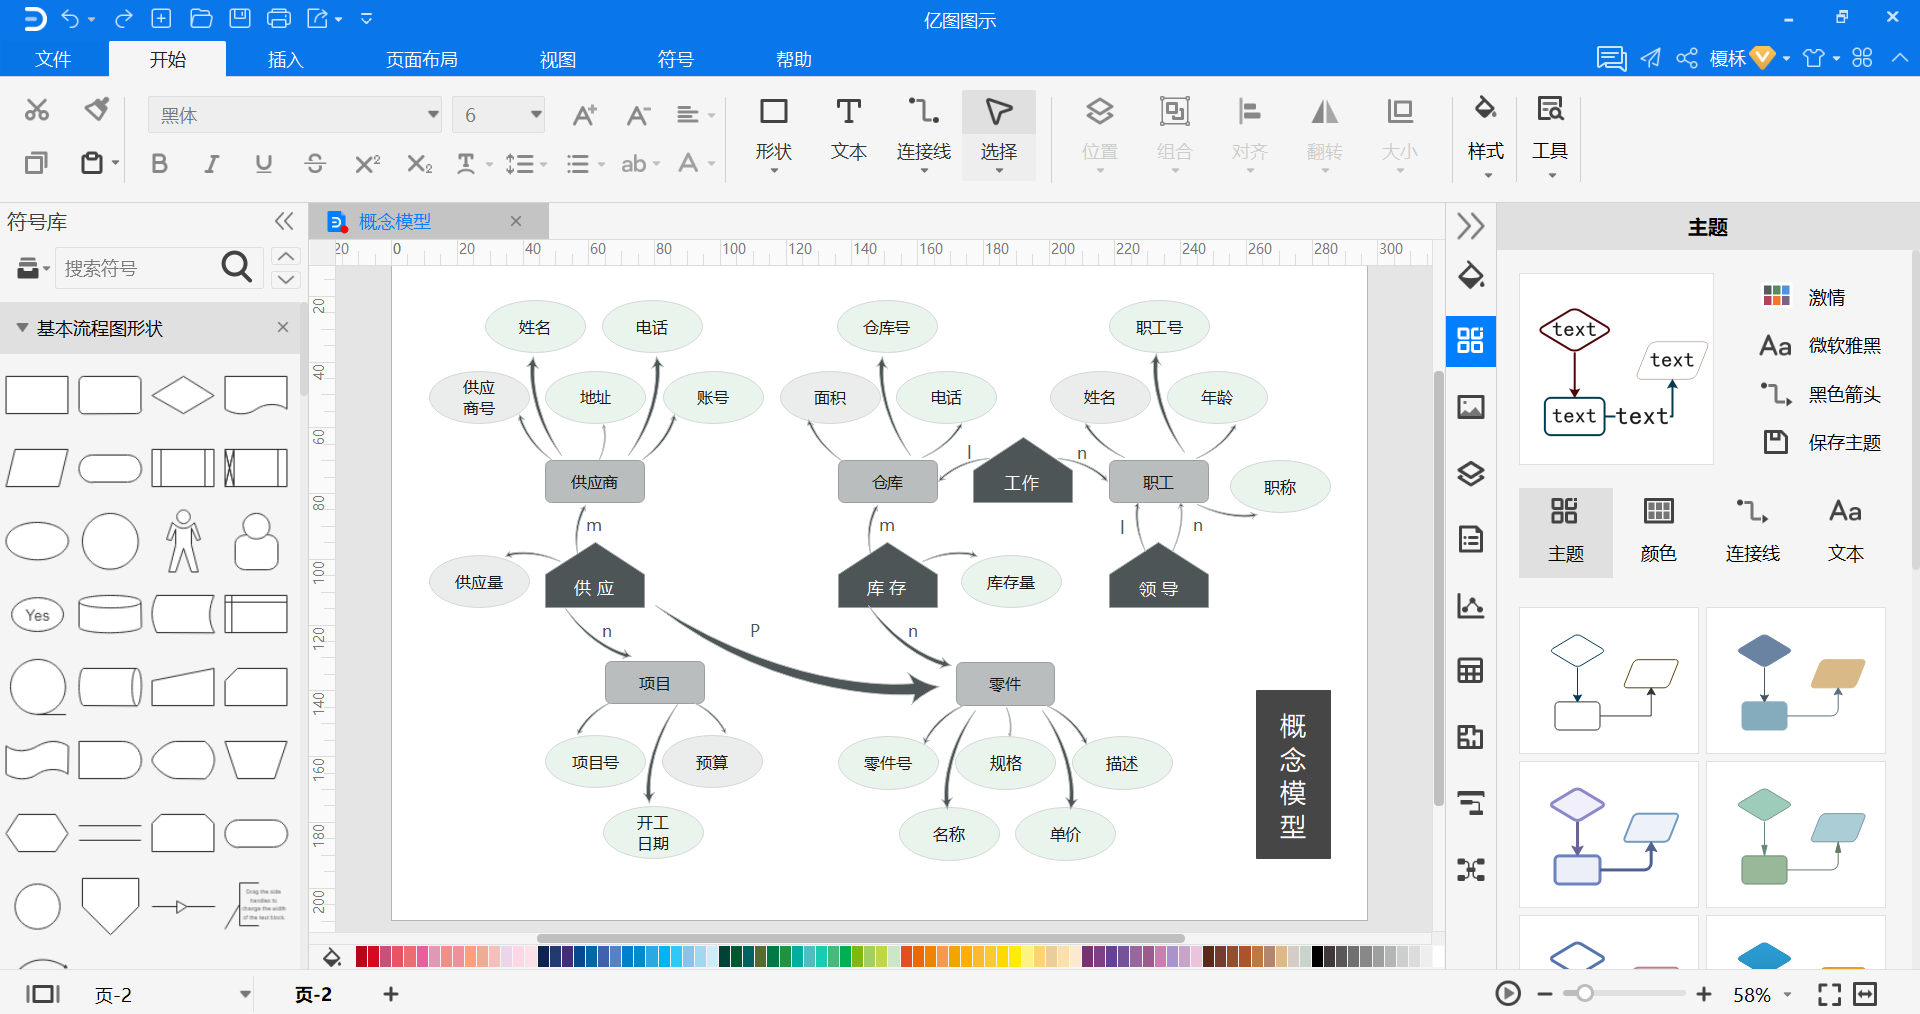Image resolution: width=1920 pixels, height=1014 pixels.
Task: Toggle bold text formatting
Action: [x=159, y=163]
